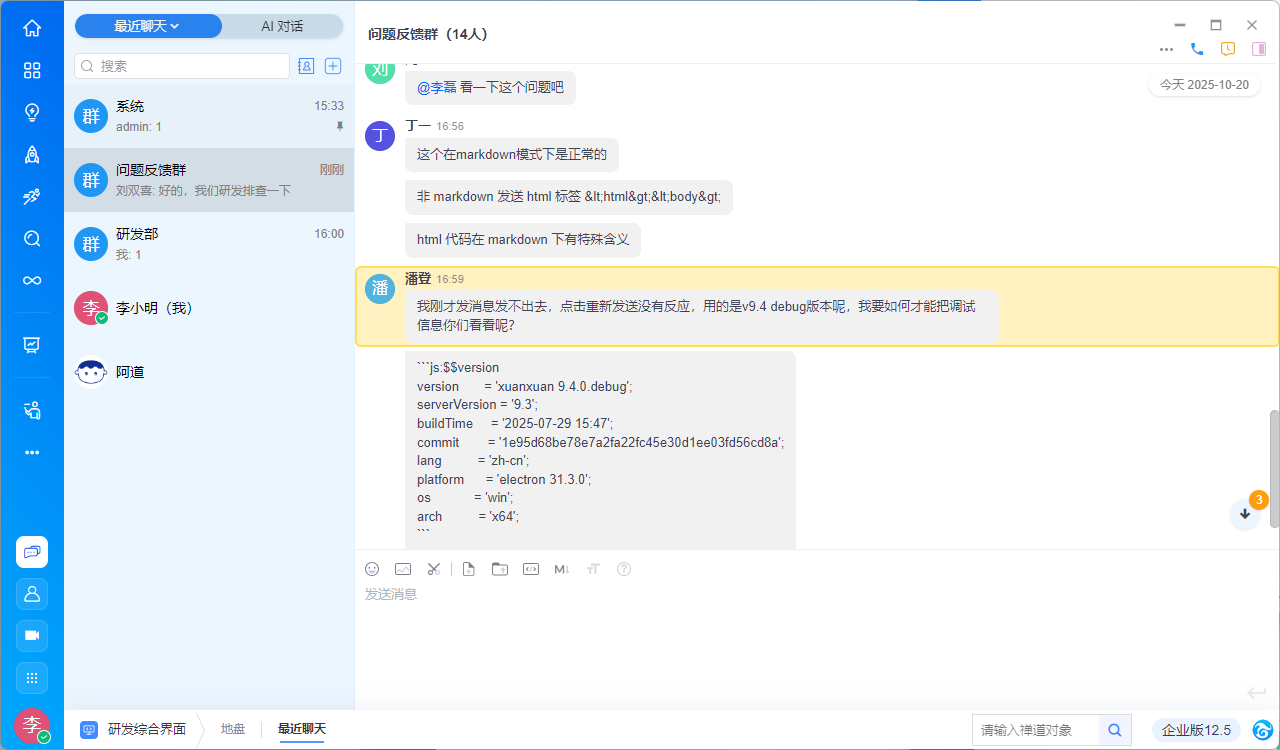
Task: Select the 问题反馈群 conversation
Action: 209,180
